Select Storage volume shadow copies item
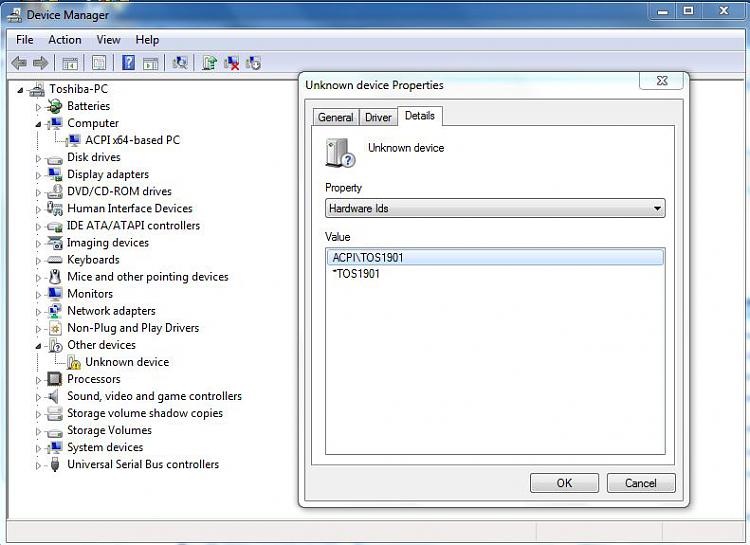The image size is (750, 545). (144, 413)
